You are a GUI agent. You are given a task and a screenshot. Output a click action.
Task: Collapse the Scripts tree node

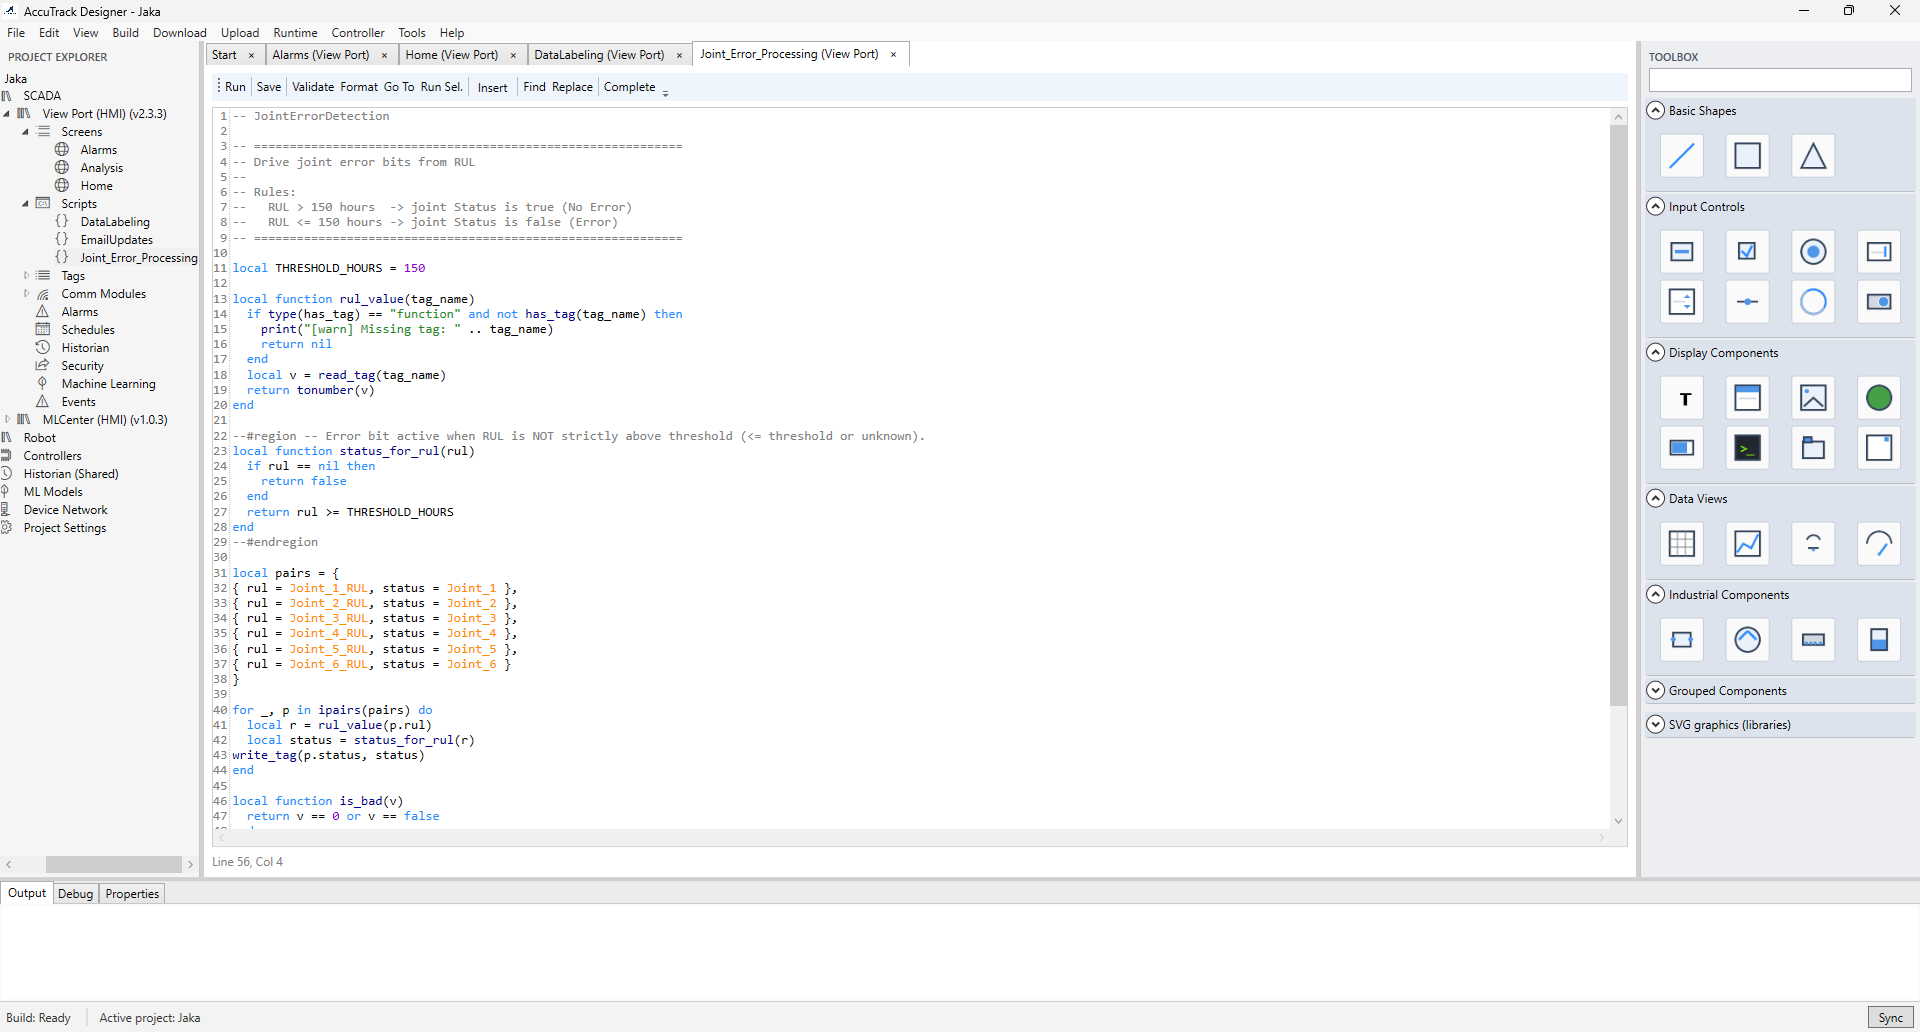26,204
